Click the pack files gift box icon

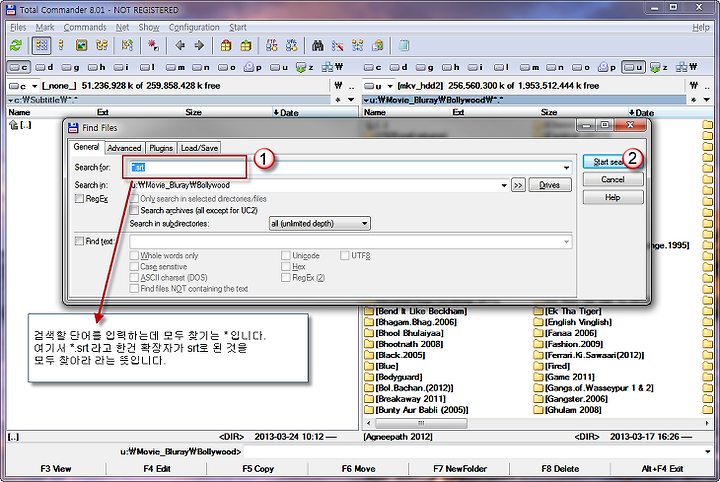[x=226, y=45]
